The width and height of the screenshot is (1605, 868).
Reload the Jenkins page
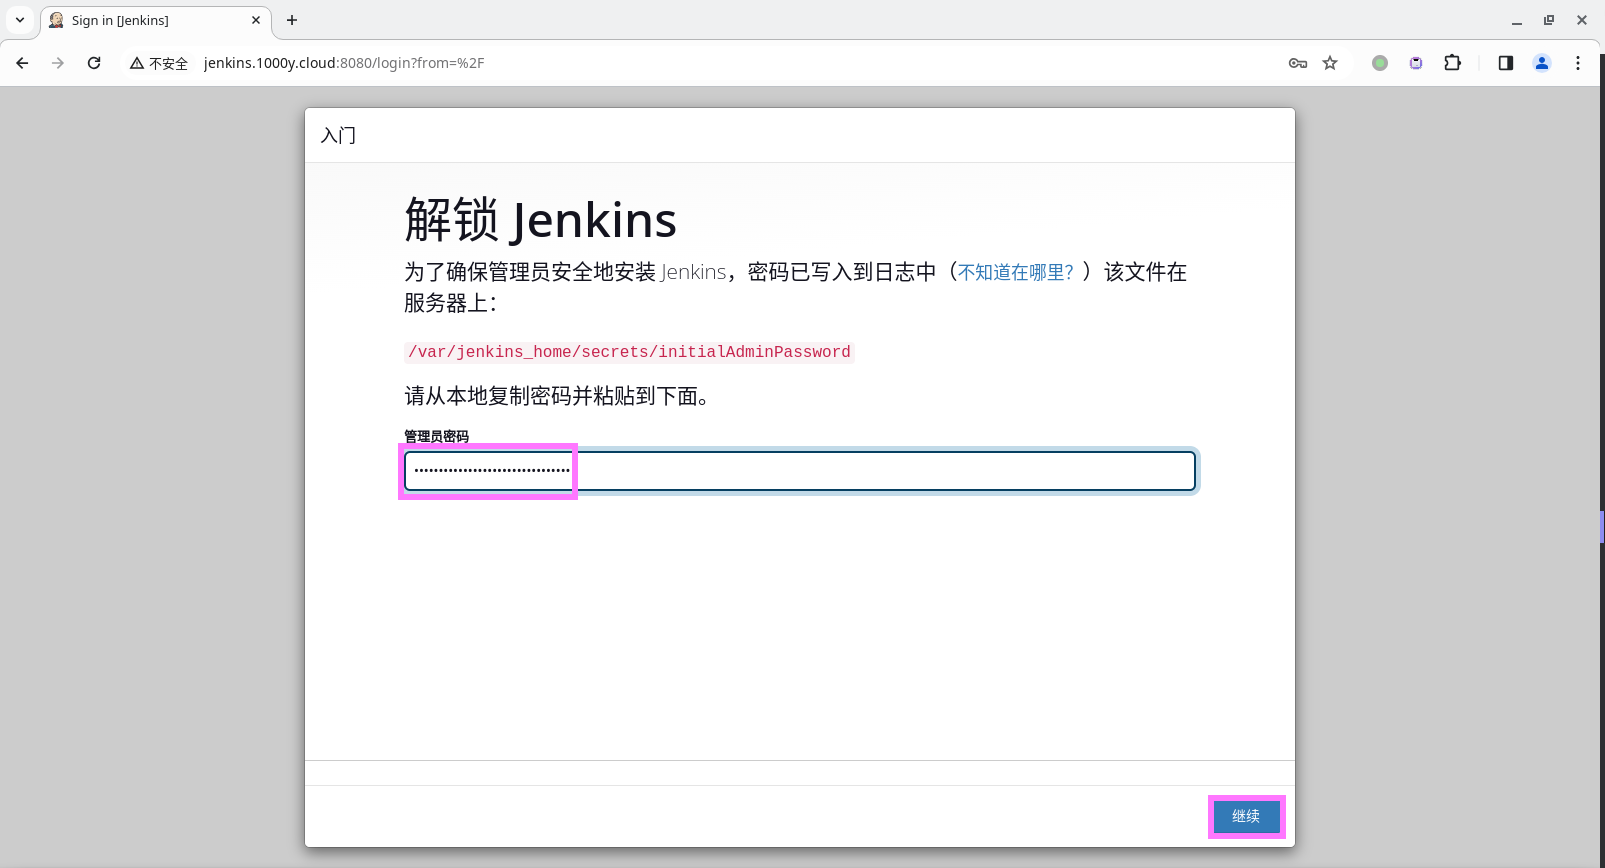tap(94, 63)
